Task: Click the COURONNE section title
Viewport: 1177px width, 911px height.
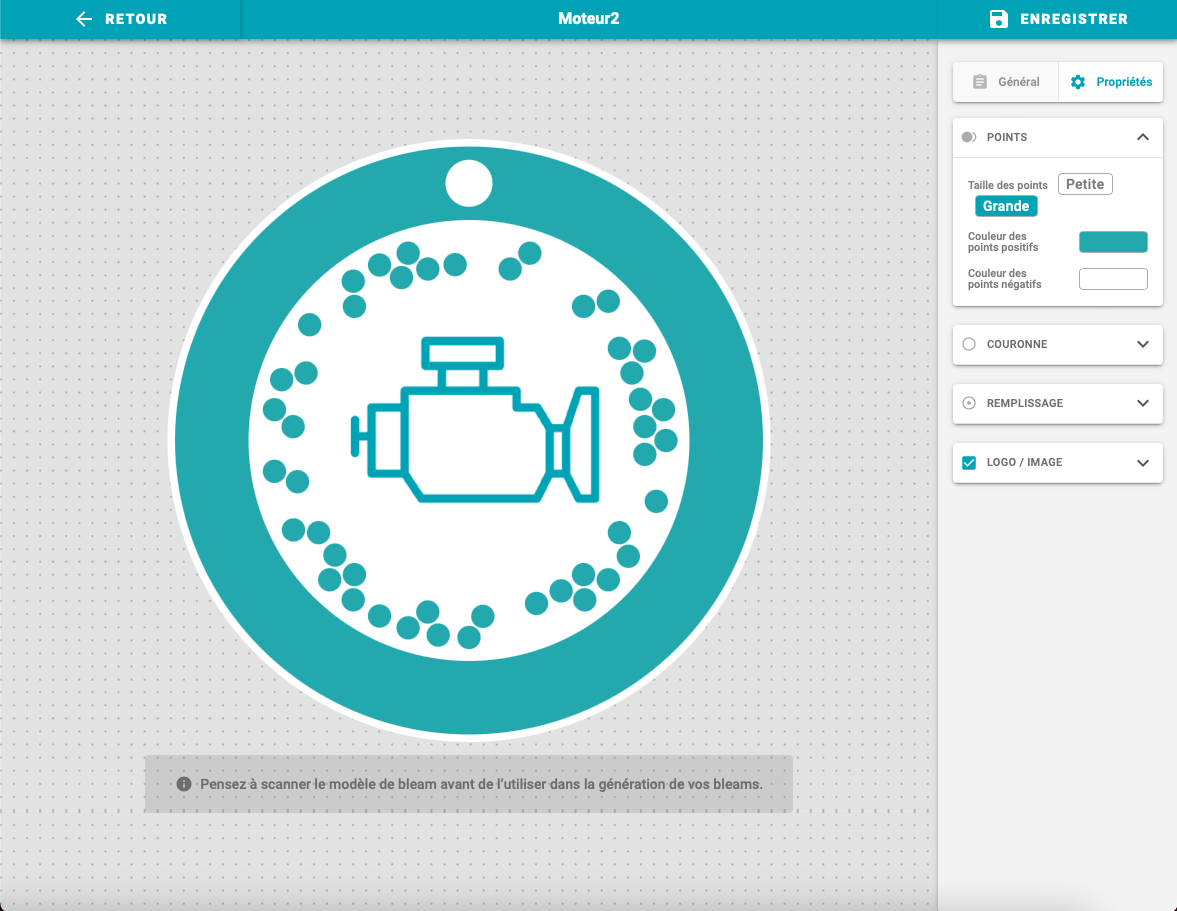Action: (x=1016, y=344)
